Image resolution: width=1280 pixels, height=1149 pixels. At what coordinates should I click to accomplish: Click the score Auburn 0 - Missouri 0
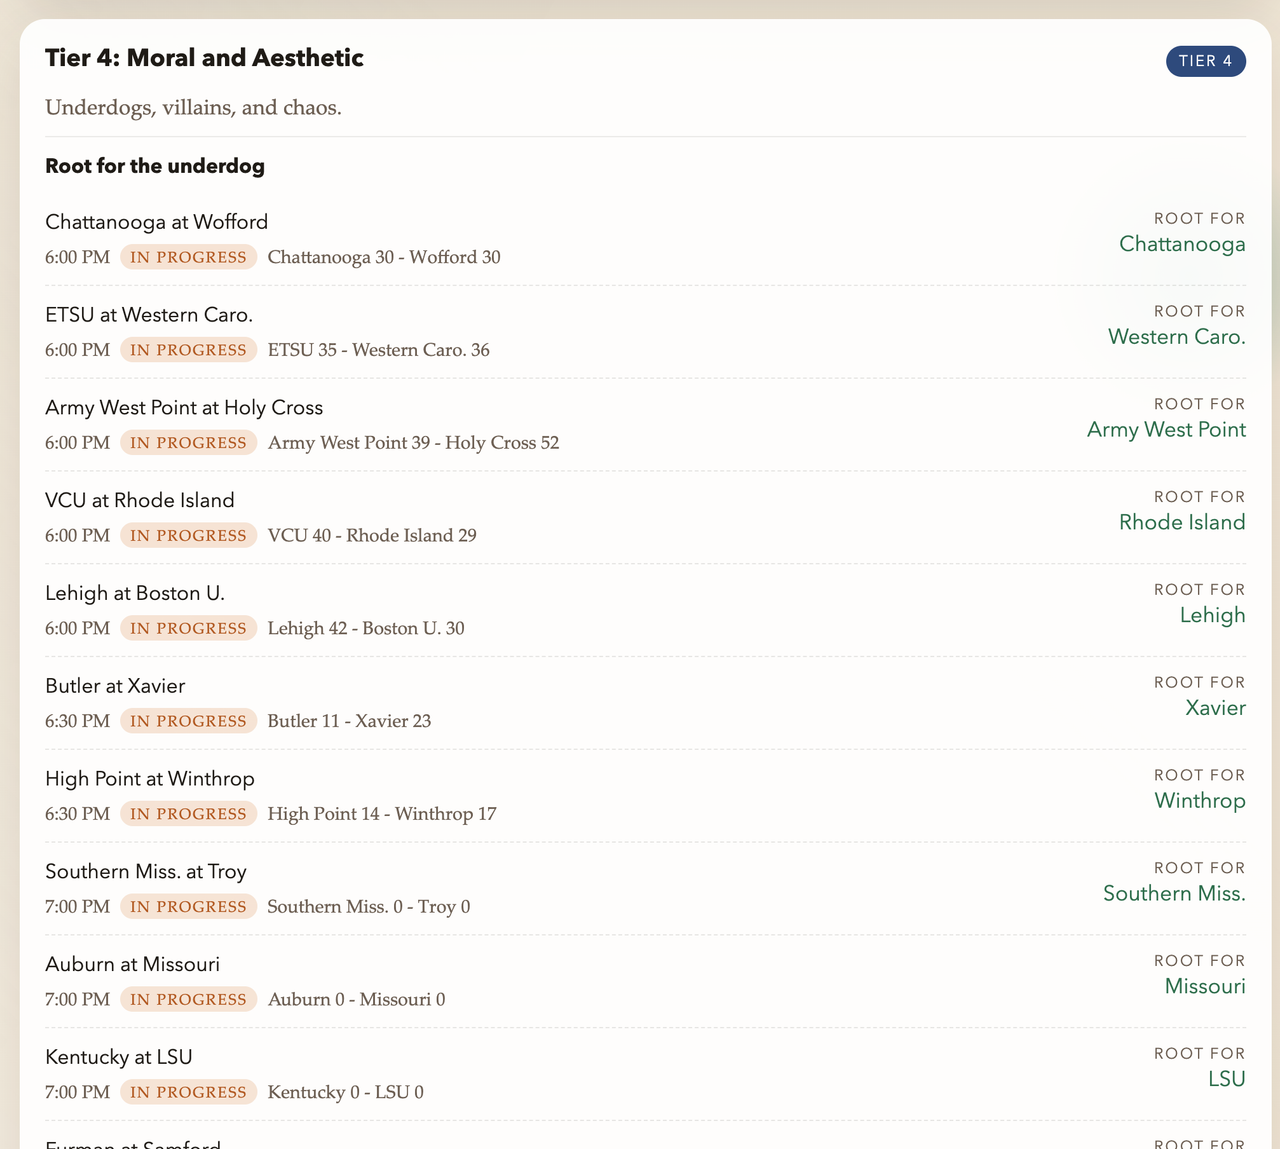point(357,1001)
